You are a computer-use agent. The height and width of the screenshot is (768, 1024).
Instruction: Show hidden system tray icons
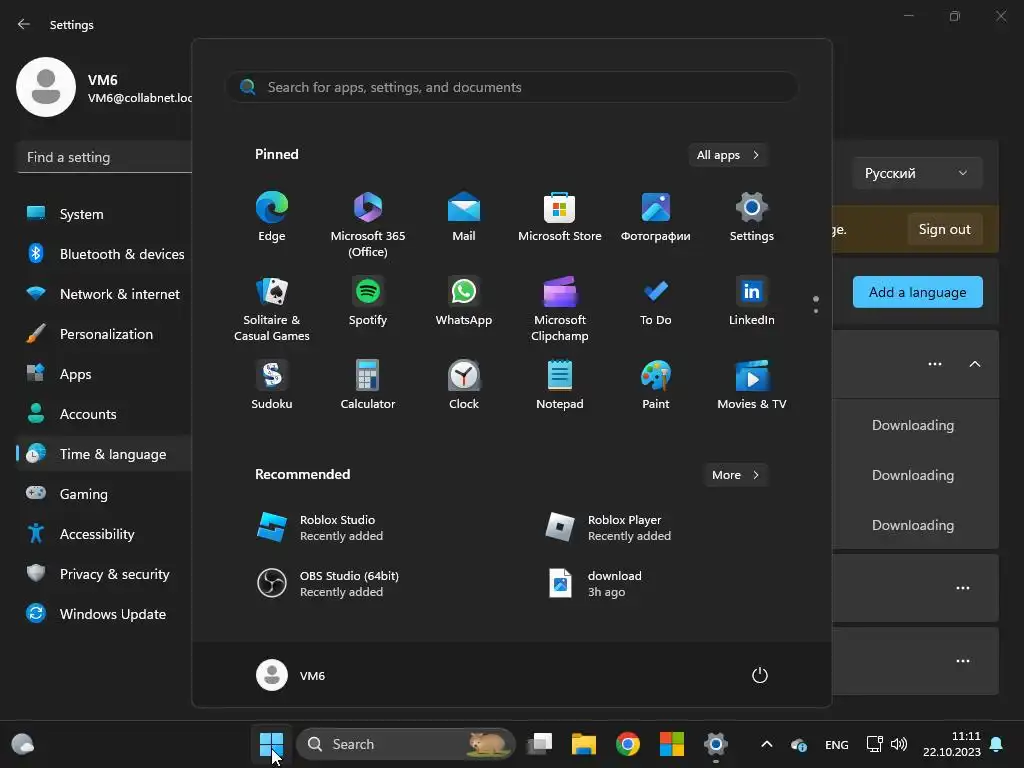click(x=767, y=744)
